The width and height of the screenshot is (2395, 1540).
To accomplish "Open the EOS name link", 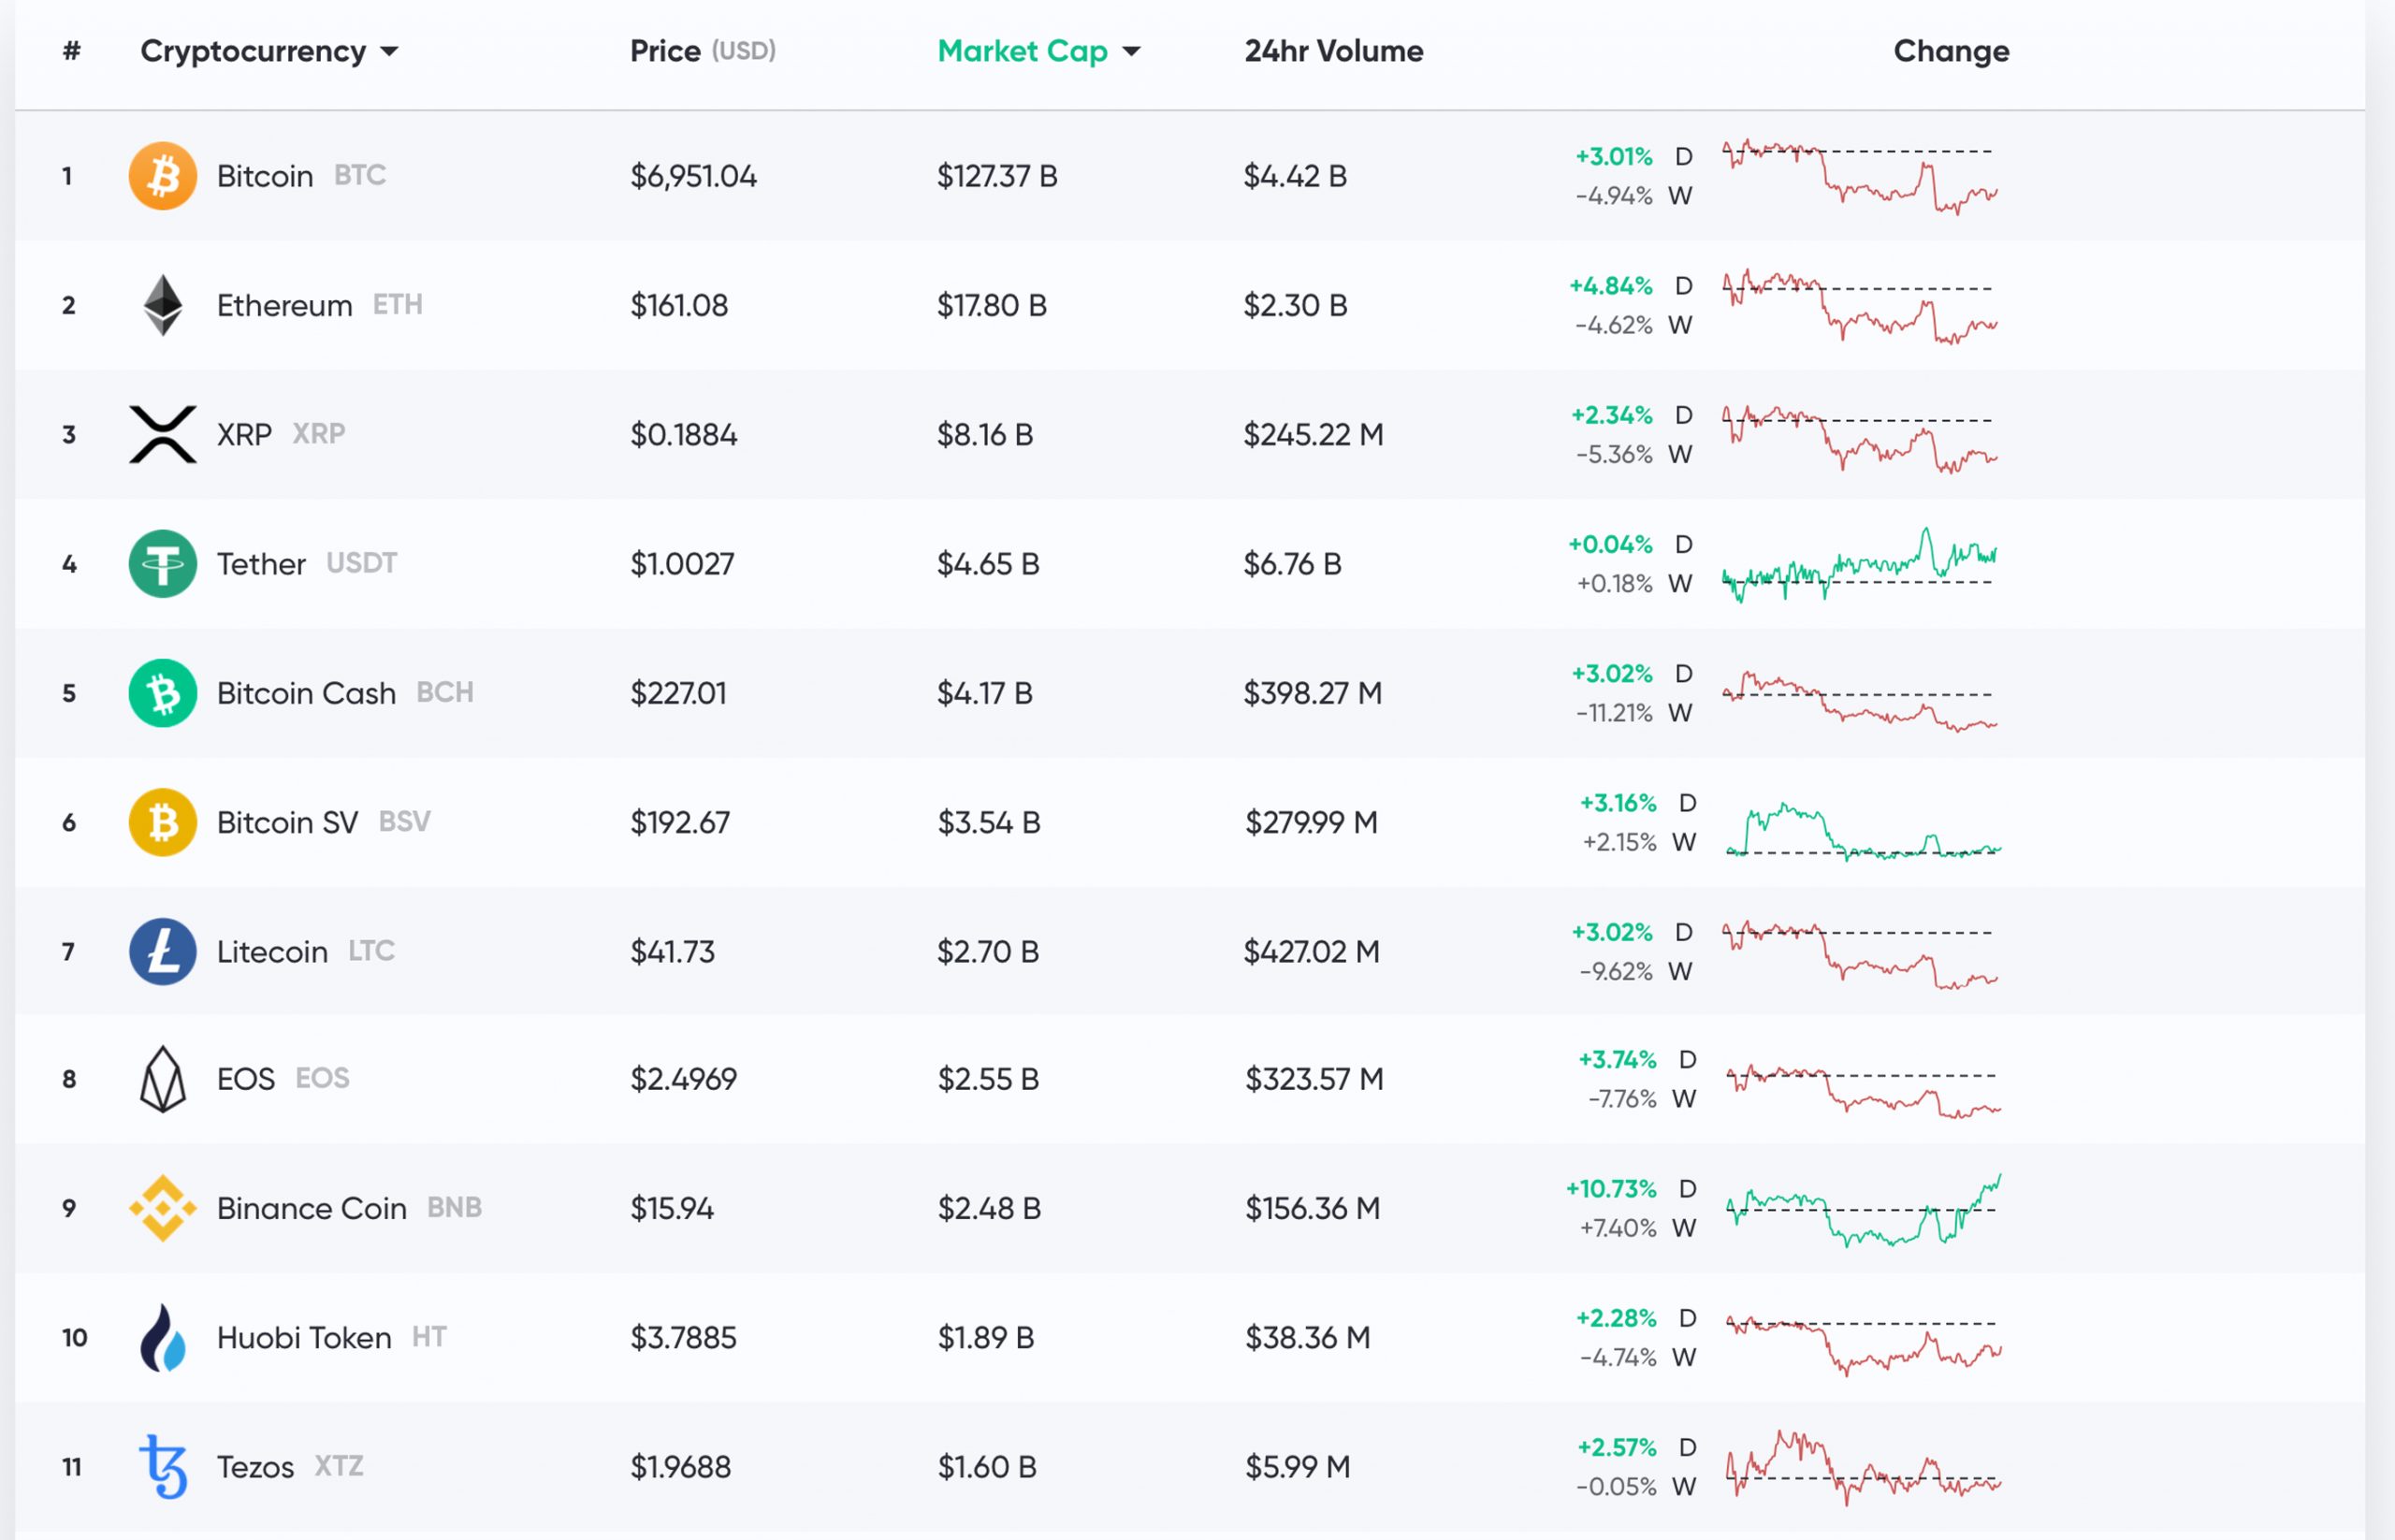I will 246,1079.
